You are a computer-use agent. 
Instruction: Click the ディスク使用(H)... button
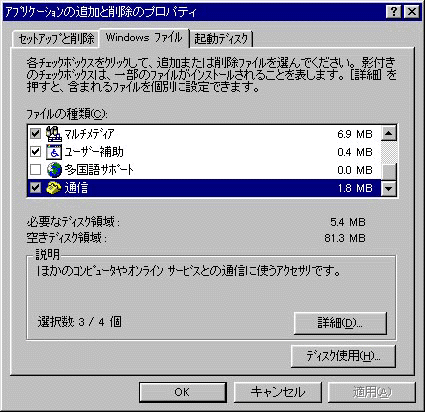pos(343,356)
